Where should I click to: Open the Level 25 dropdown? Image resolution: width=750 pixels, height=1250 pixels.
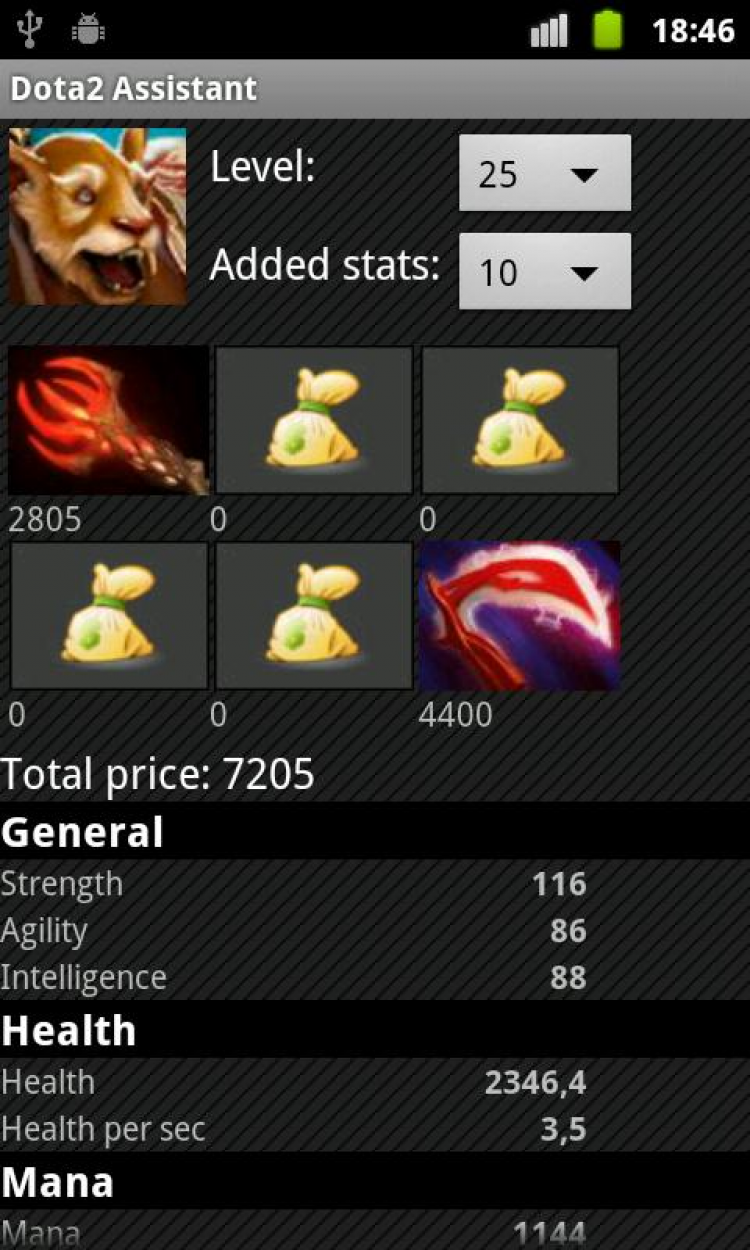click(x=545, y=174)
